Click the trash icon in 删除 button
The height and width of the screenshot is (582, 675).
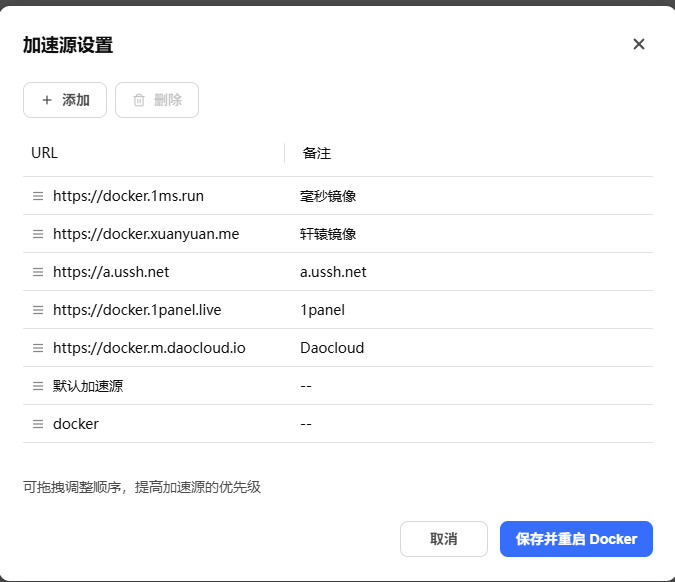point(139,100)
